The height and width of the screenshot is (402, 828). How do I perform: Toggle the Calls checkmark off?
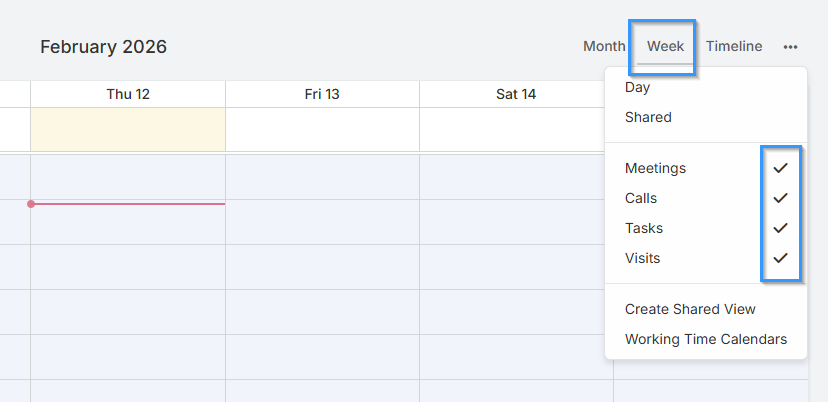tap(781, 198)
